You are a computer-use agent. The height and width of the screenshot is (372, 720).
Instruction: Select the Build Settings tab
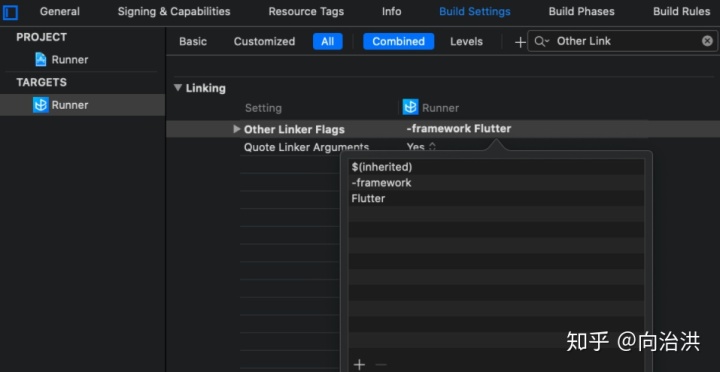click(x=475, y=11)
